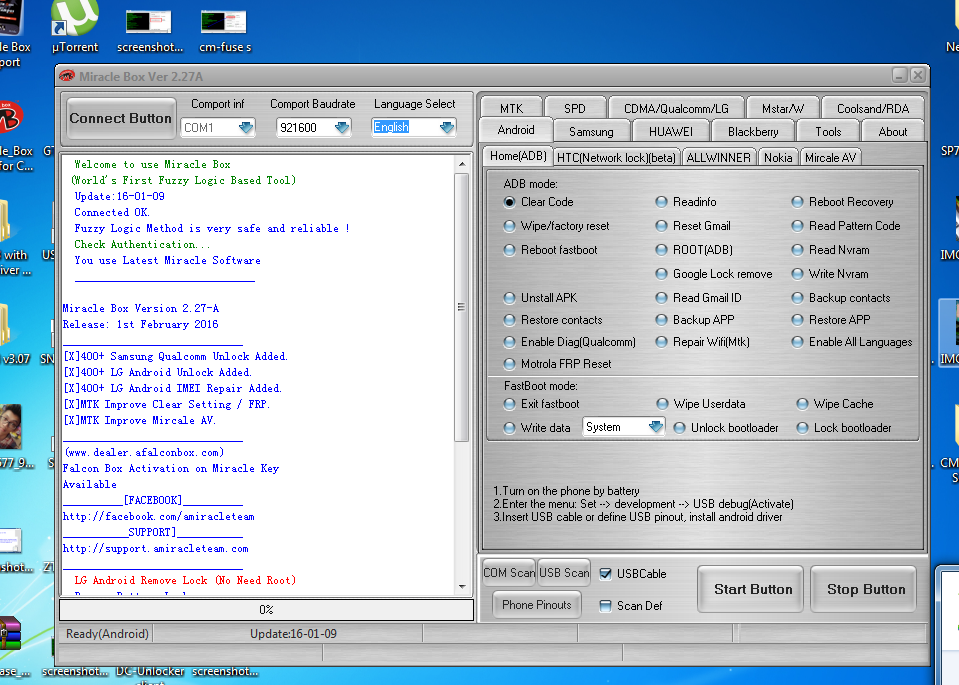The image size is (959, 685).
Task: Click the log scrollbar down arrow
Action: tap(462, 587)
